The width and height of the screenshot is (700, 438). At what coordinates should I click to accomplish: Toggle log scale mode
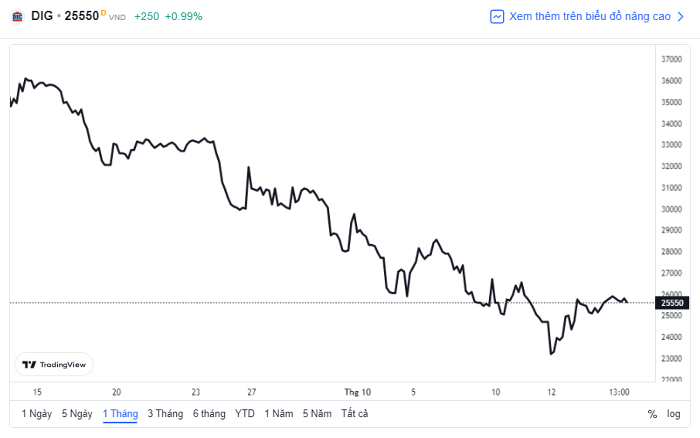click(x=674, y=414)
